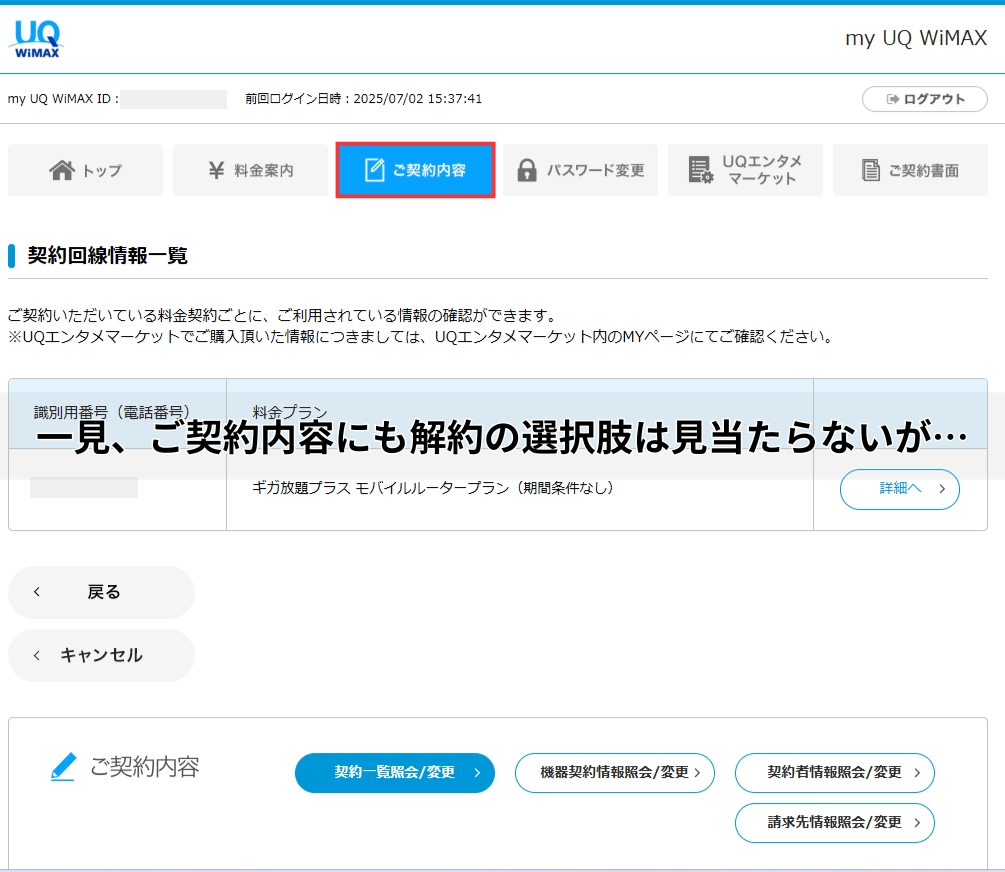Click chevron arrow on 詳細へ button

(942, 489)
